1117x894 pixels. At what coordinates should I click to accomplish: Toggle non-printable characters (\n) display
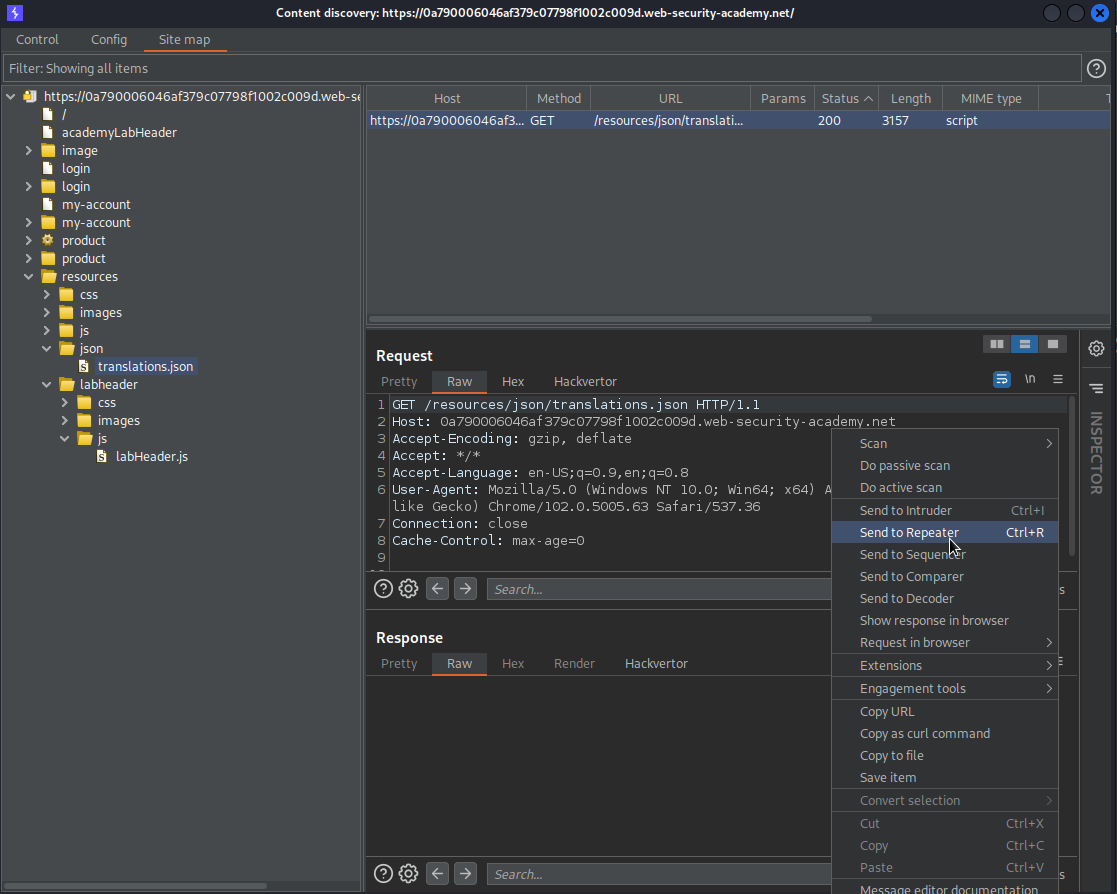1029,379
